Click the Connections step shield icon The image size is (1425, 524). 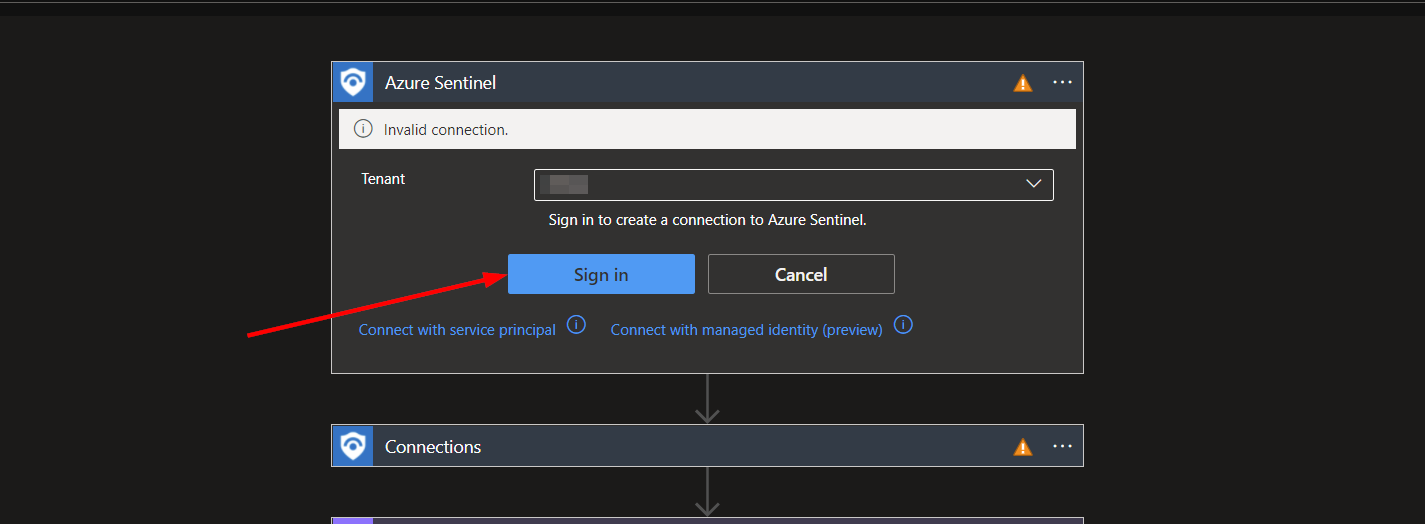[x=352, y=446]
